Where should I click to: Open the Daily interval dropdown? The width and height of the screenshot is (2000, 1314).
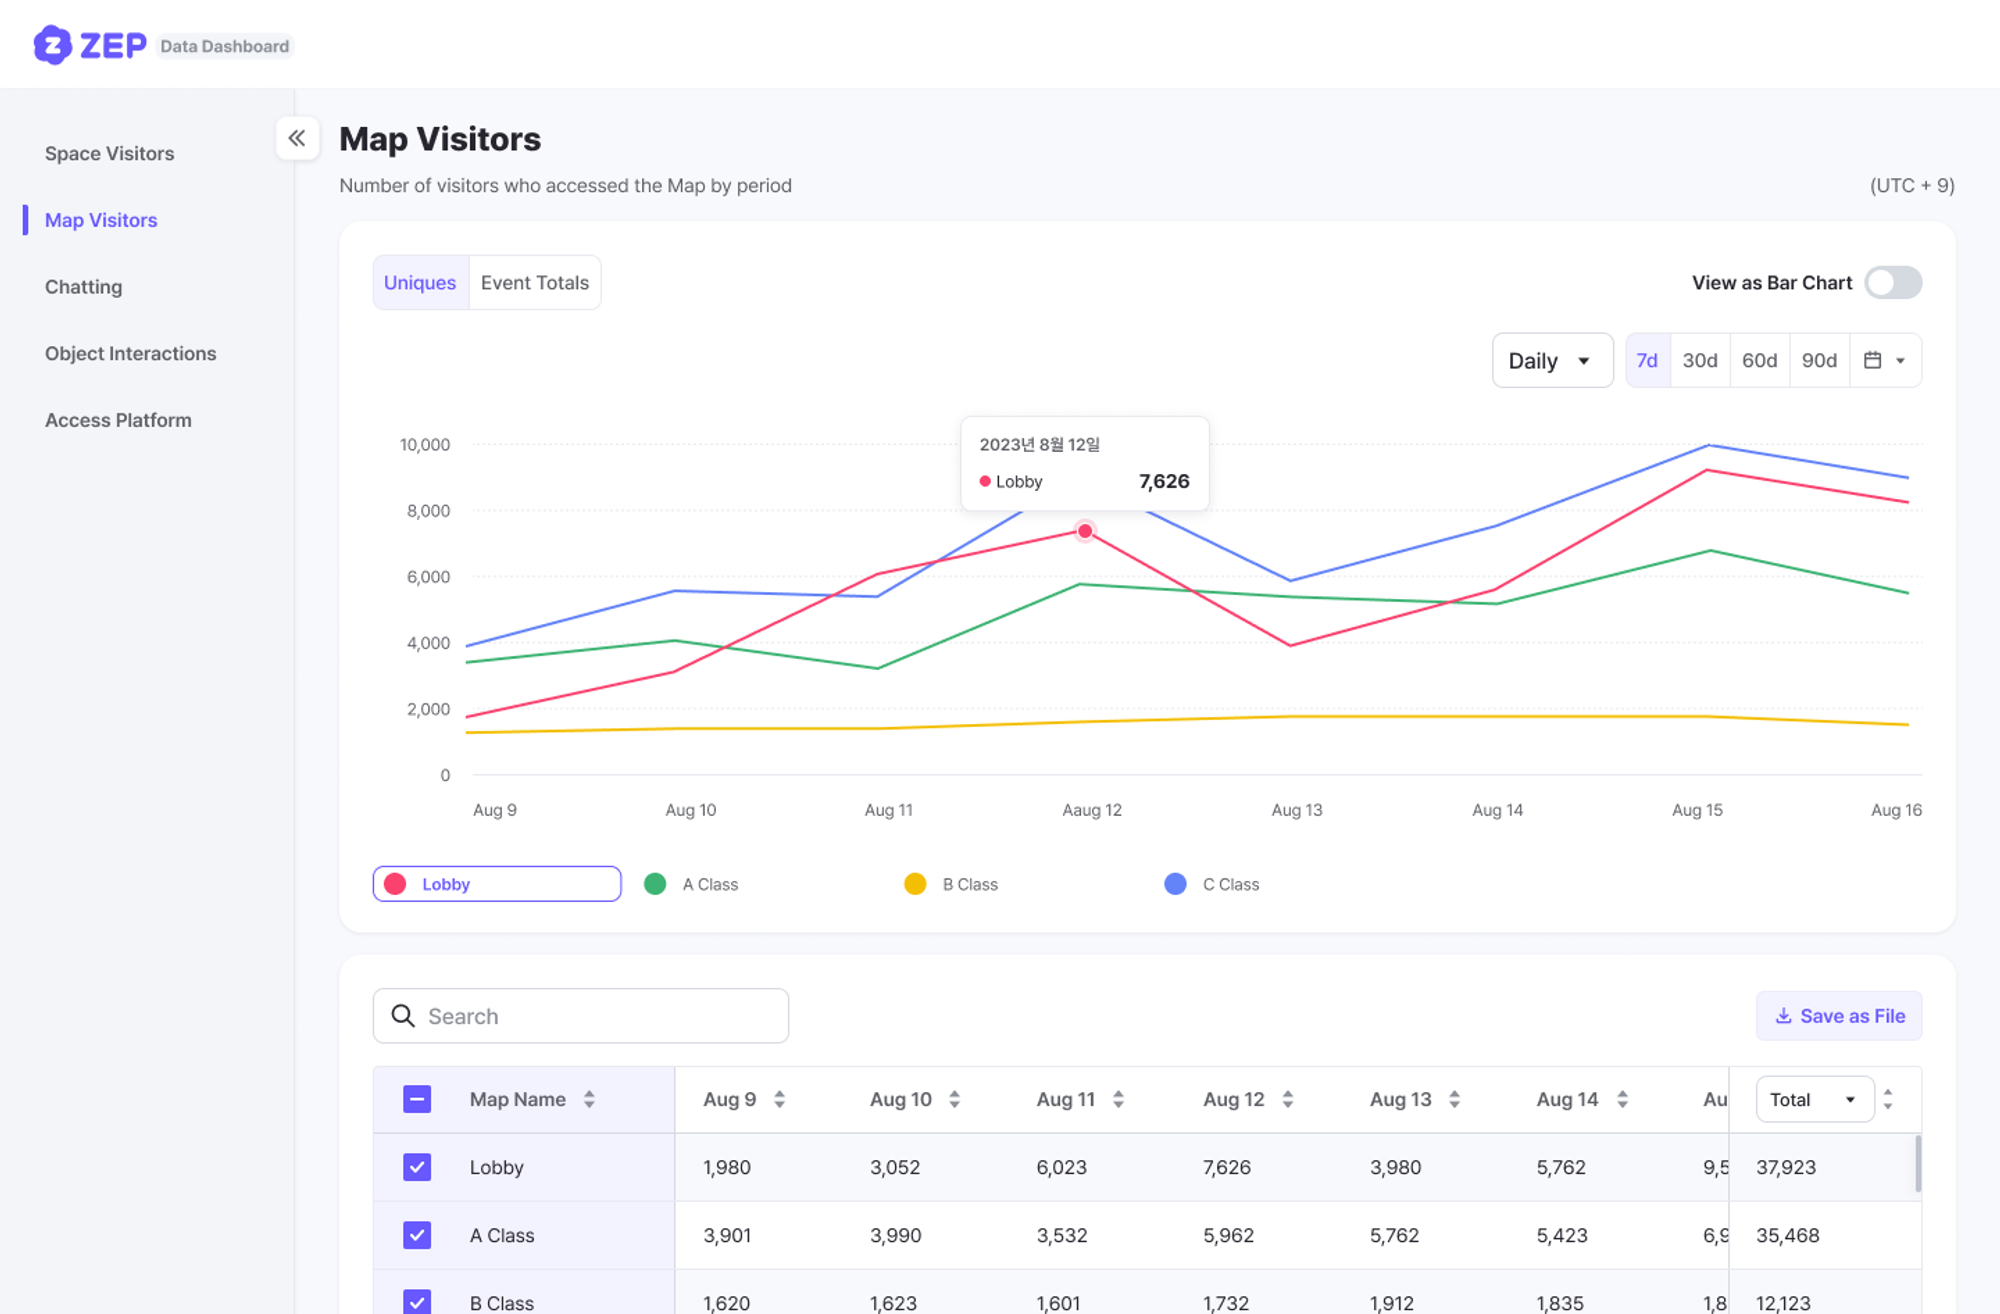[x=1551, y=360]
